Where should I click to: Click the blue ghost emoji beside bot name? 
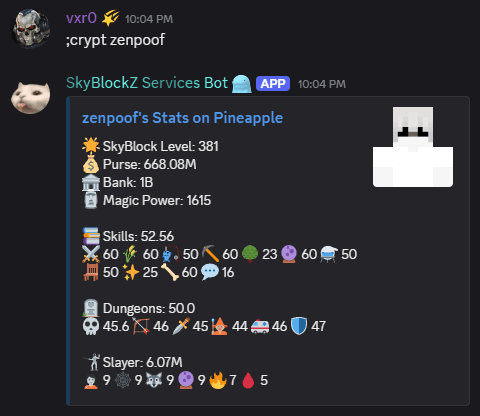(x=242, y=84)
